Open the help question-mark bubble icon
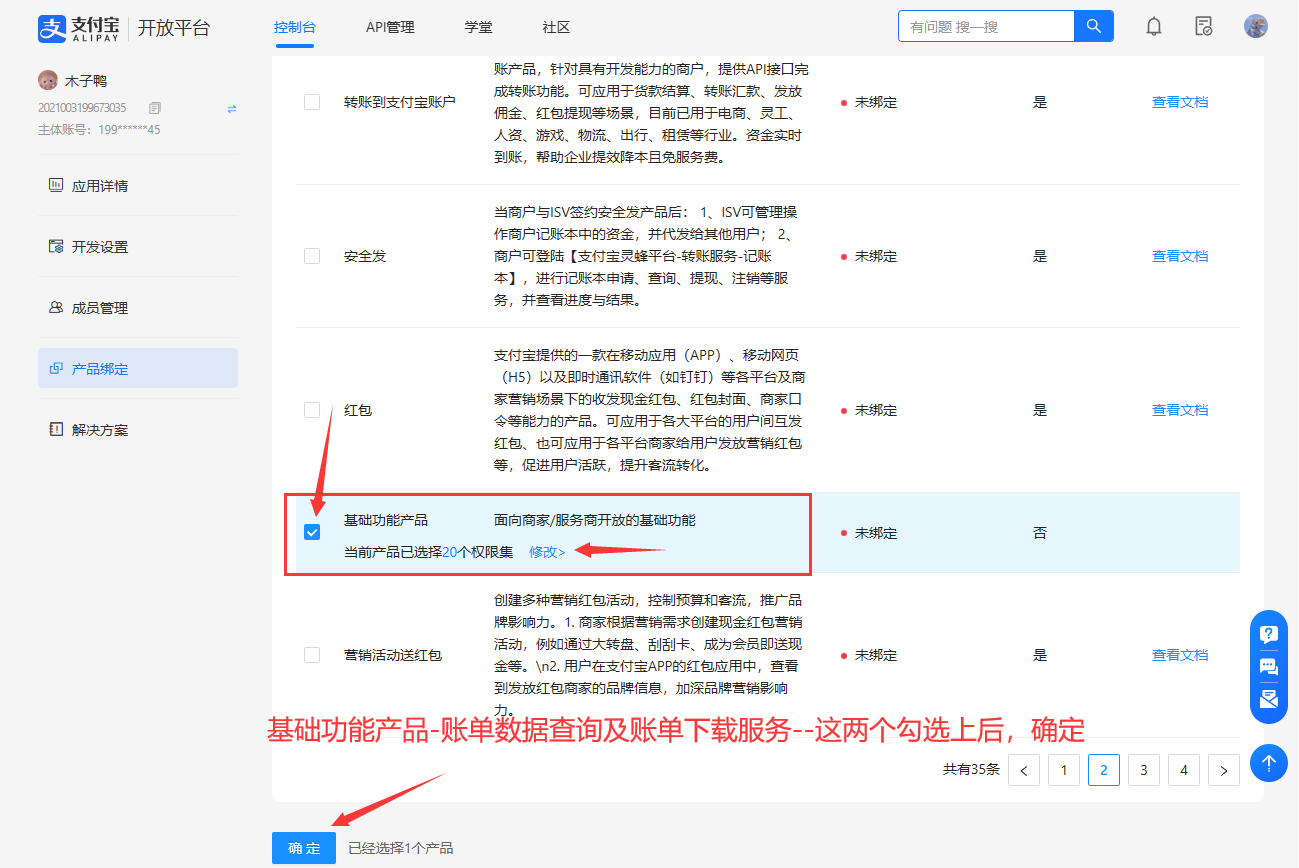Image resolution: width=1299 pixels, height=868 pixels. pyautogui.click(x=1268, y=634)
